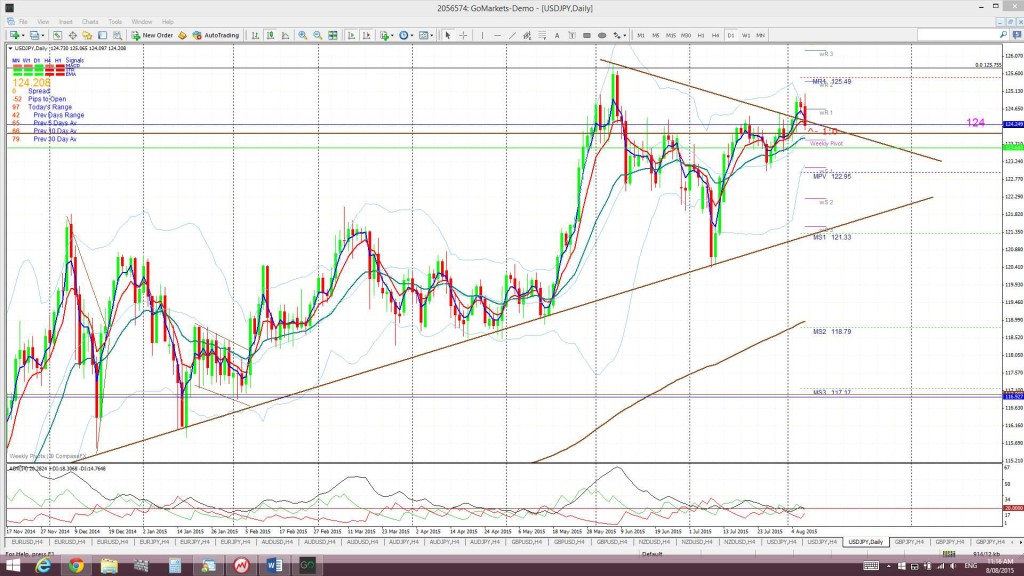Open the Profiles icon in toolbar

tap(34, 35)
